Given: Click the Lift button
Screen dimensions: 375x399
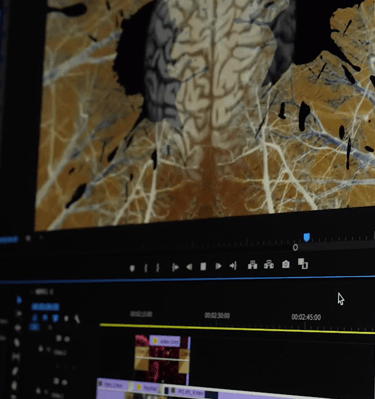Looking at the screenshot, I should pos(252,265).
